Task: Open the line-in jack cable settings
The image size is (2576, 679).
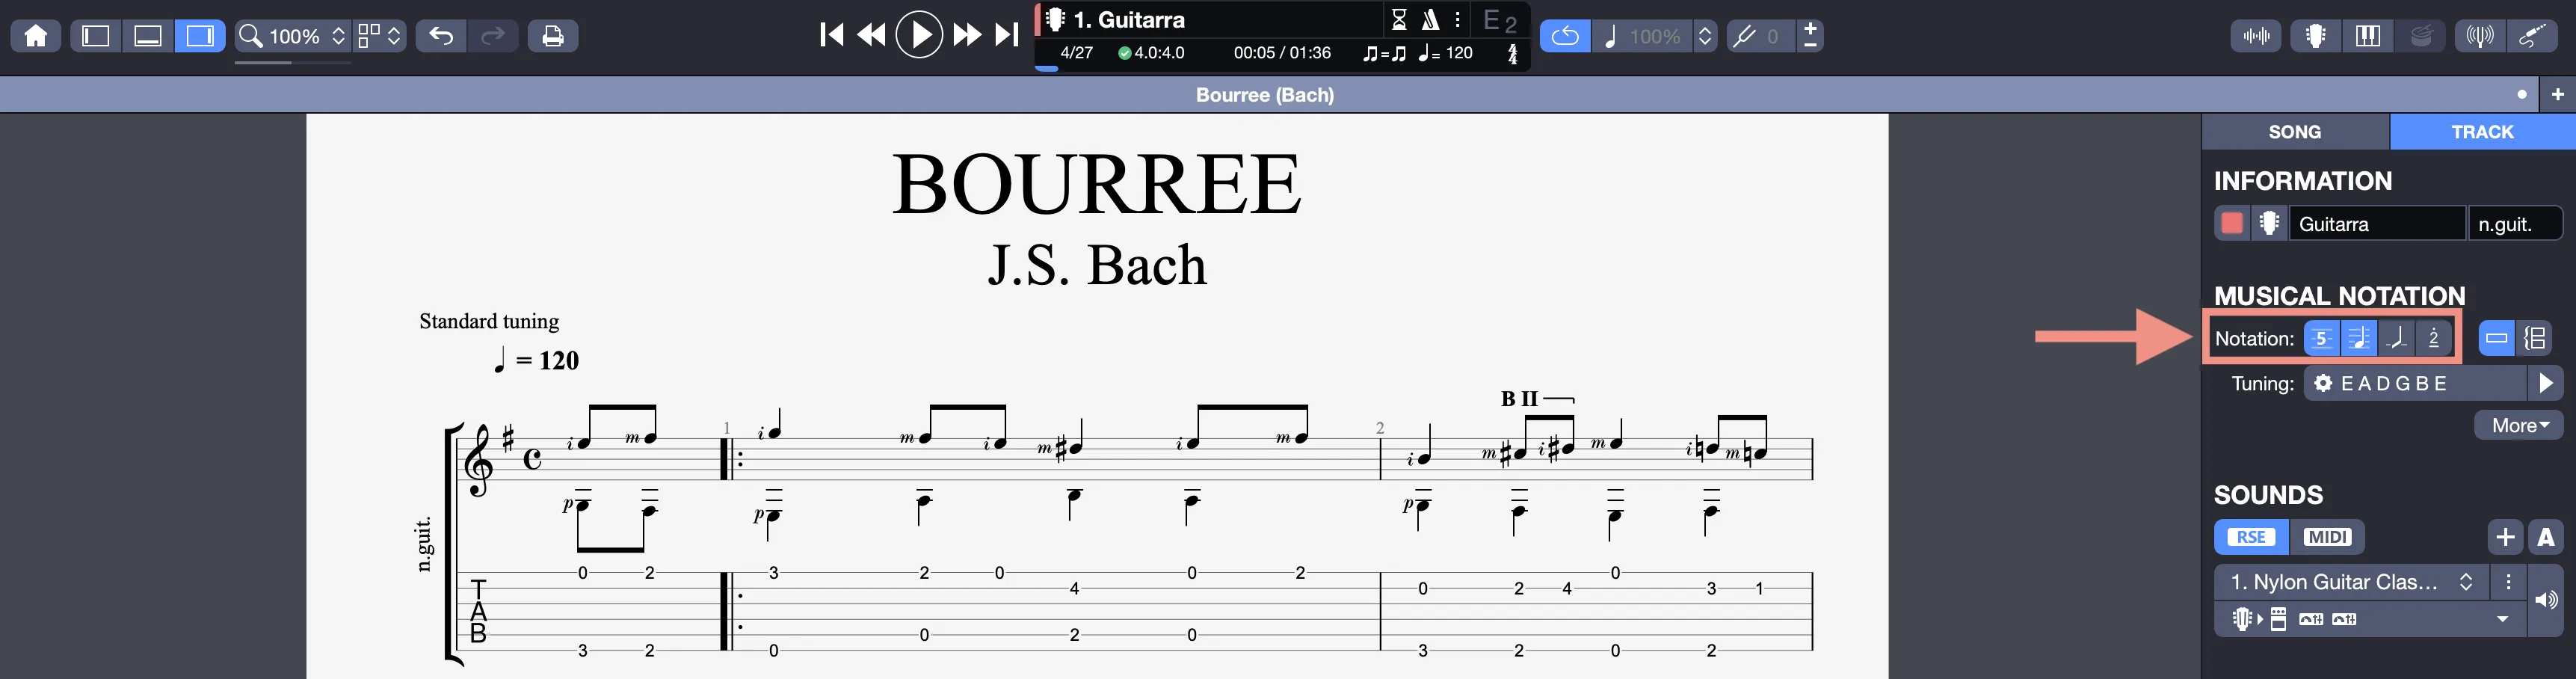Action: click(x=2533, y=36)
